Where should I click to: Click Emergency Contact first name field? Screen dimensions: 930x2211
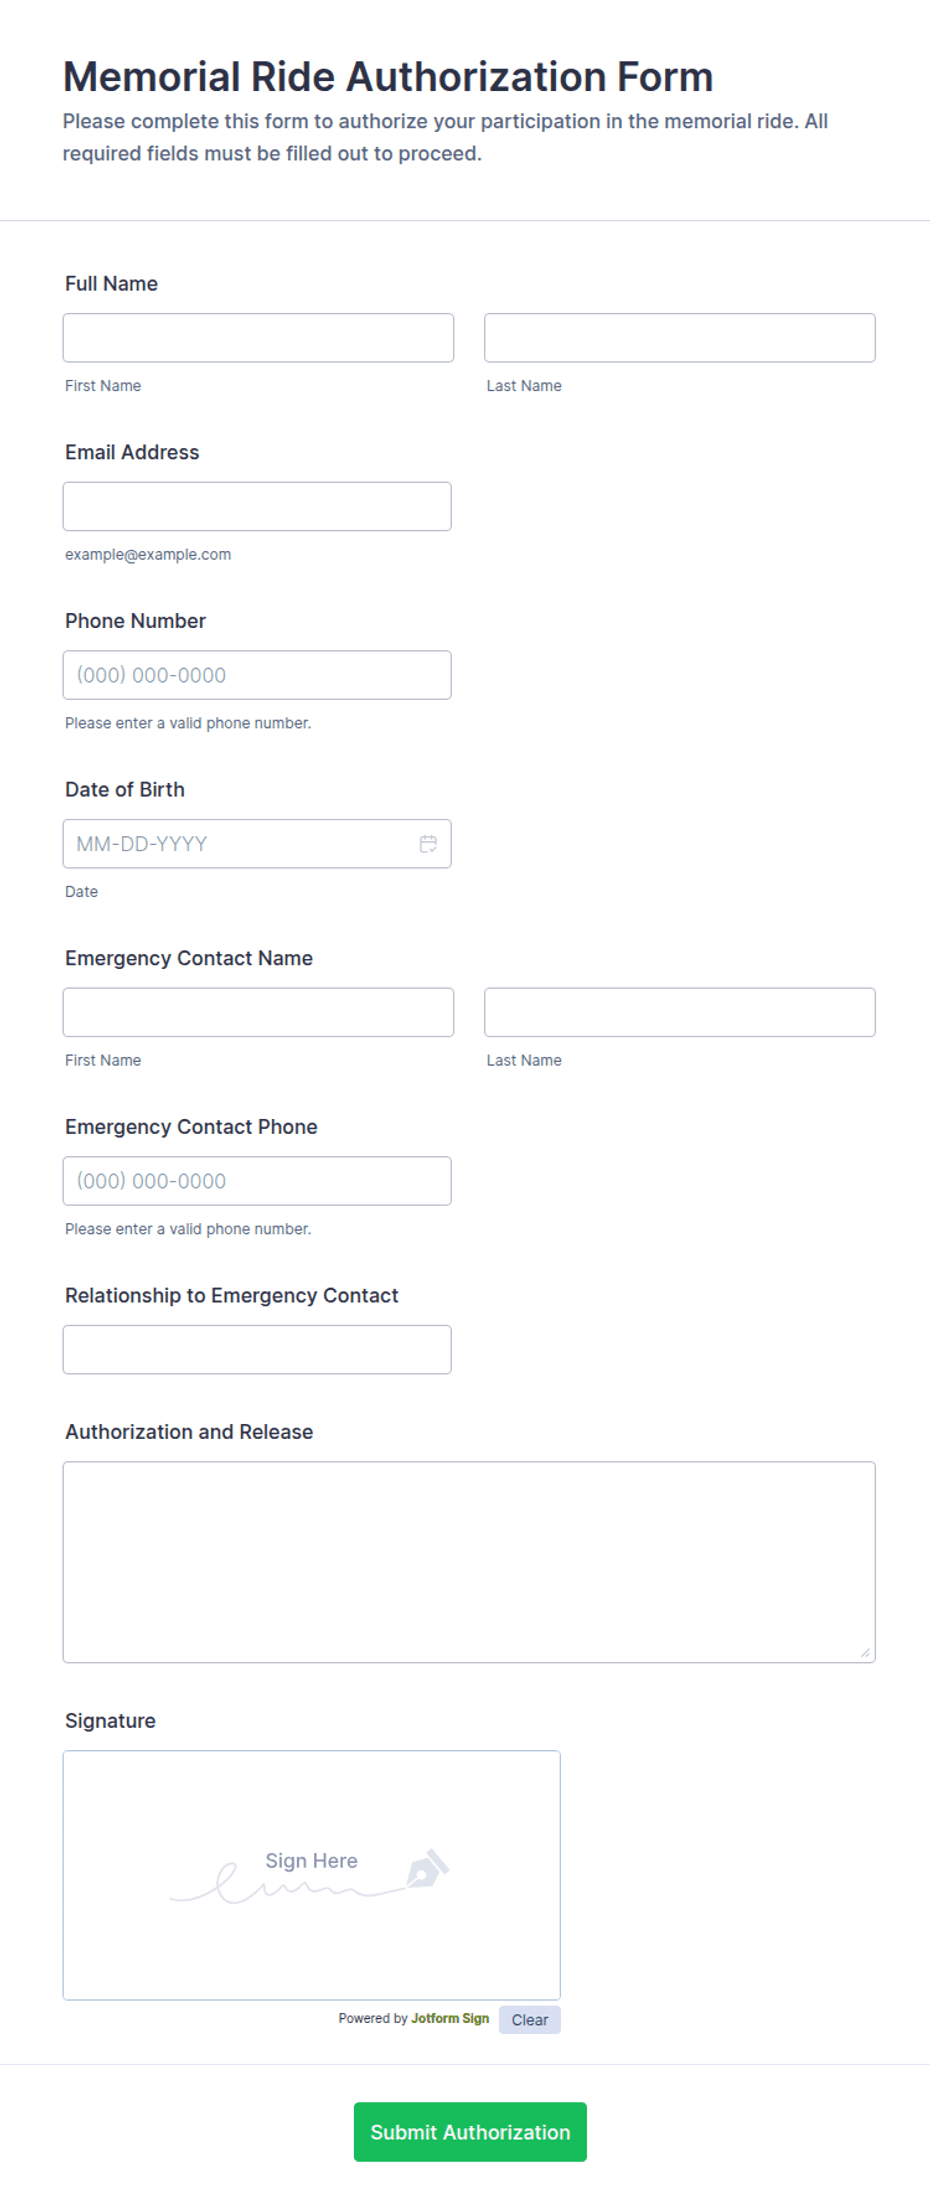click(258, 1012)
